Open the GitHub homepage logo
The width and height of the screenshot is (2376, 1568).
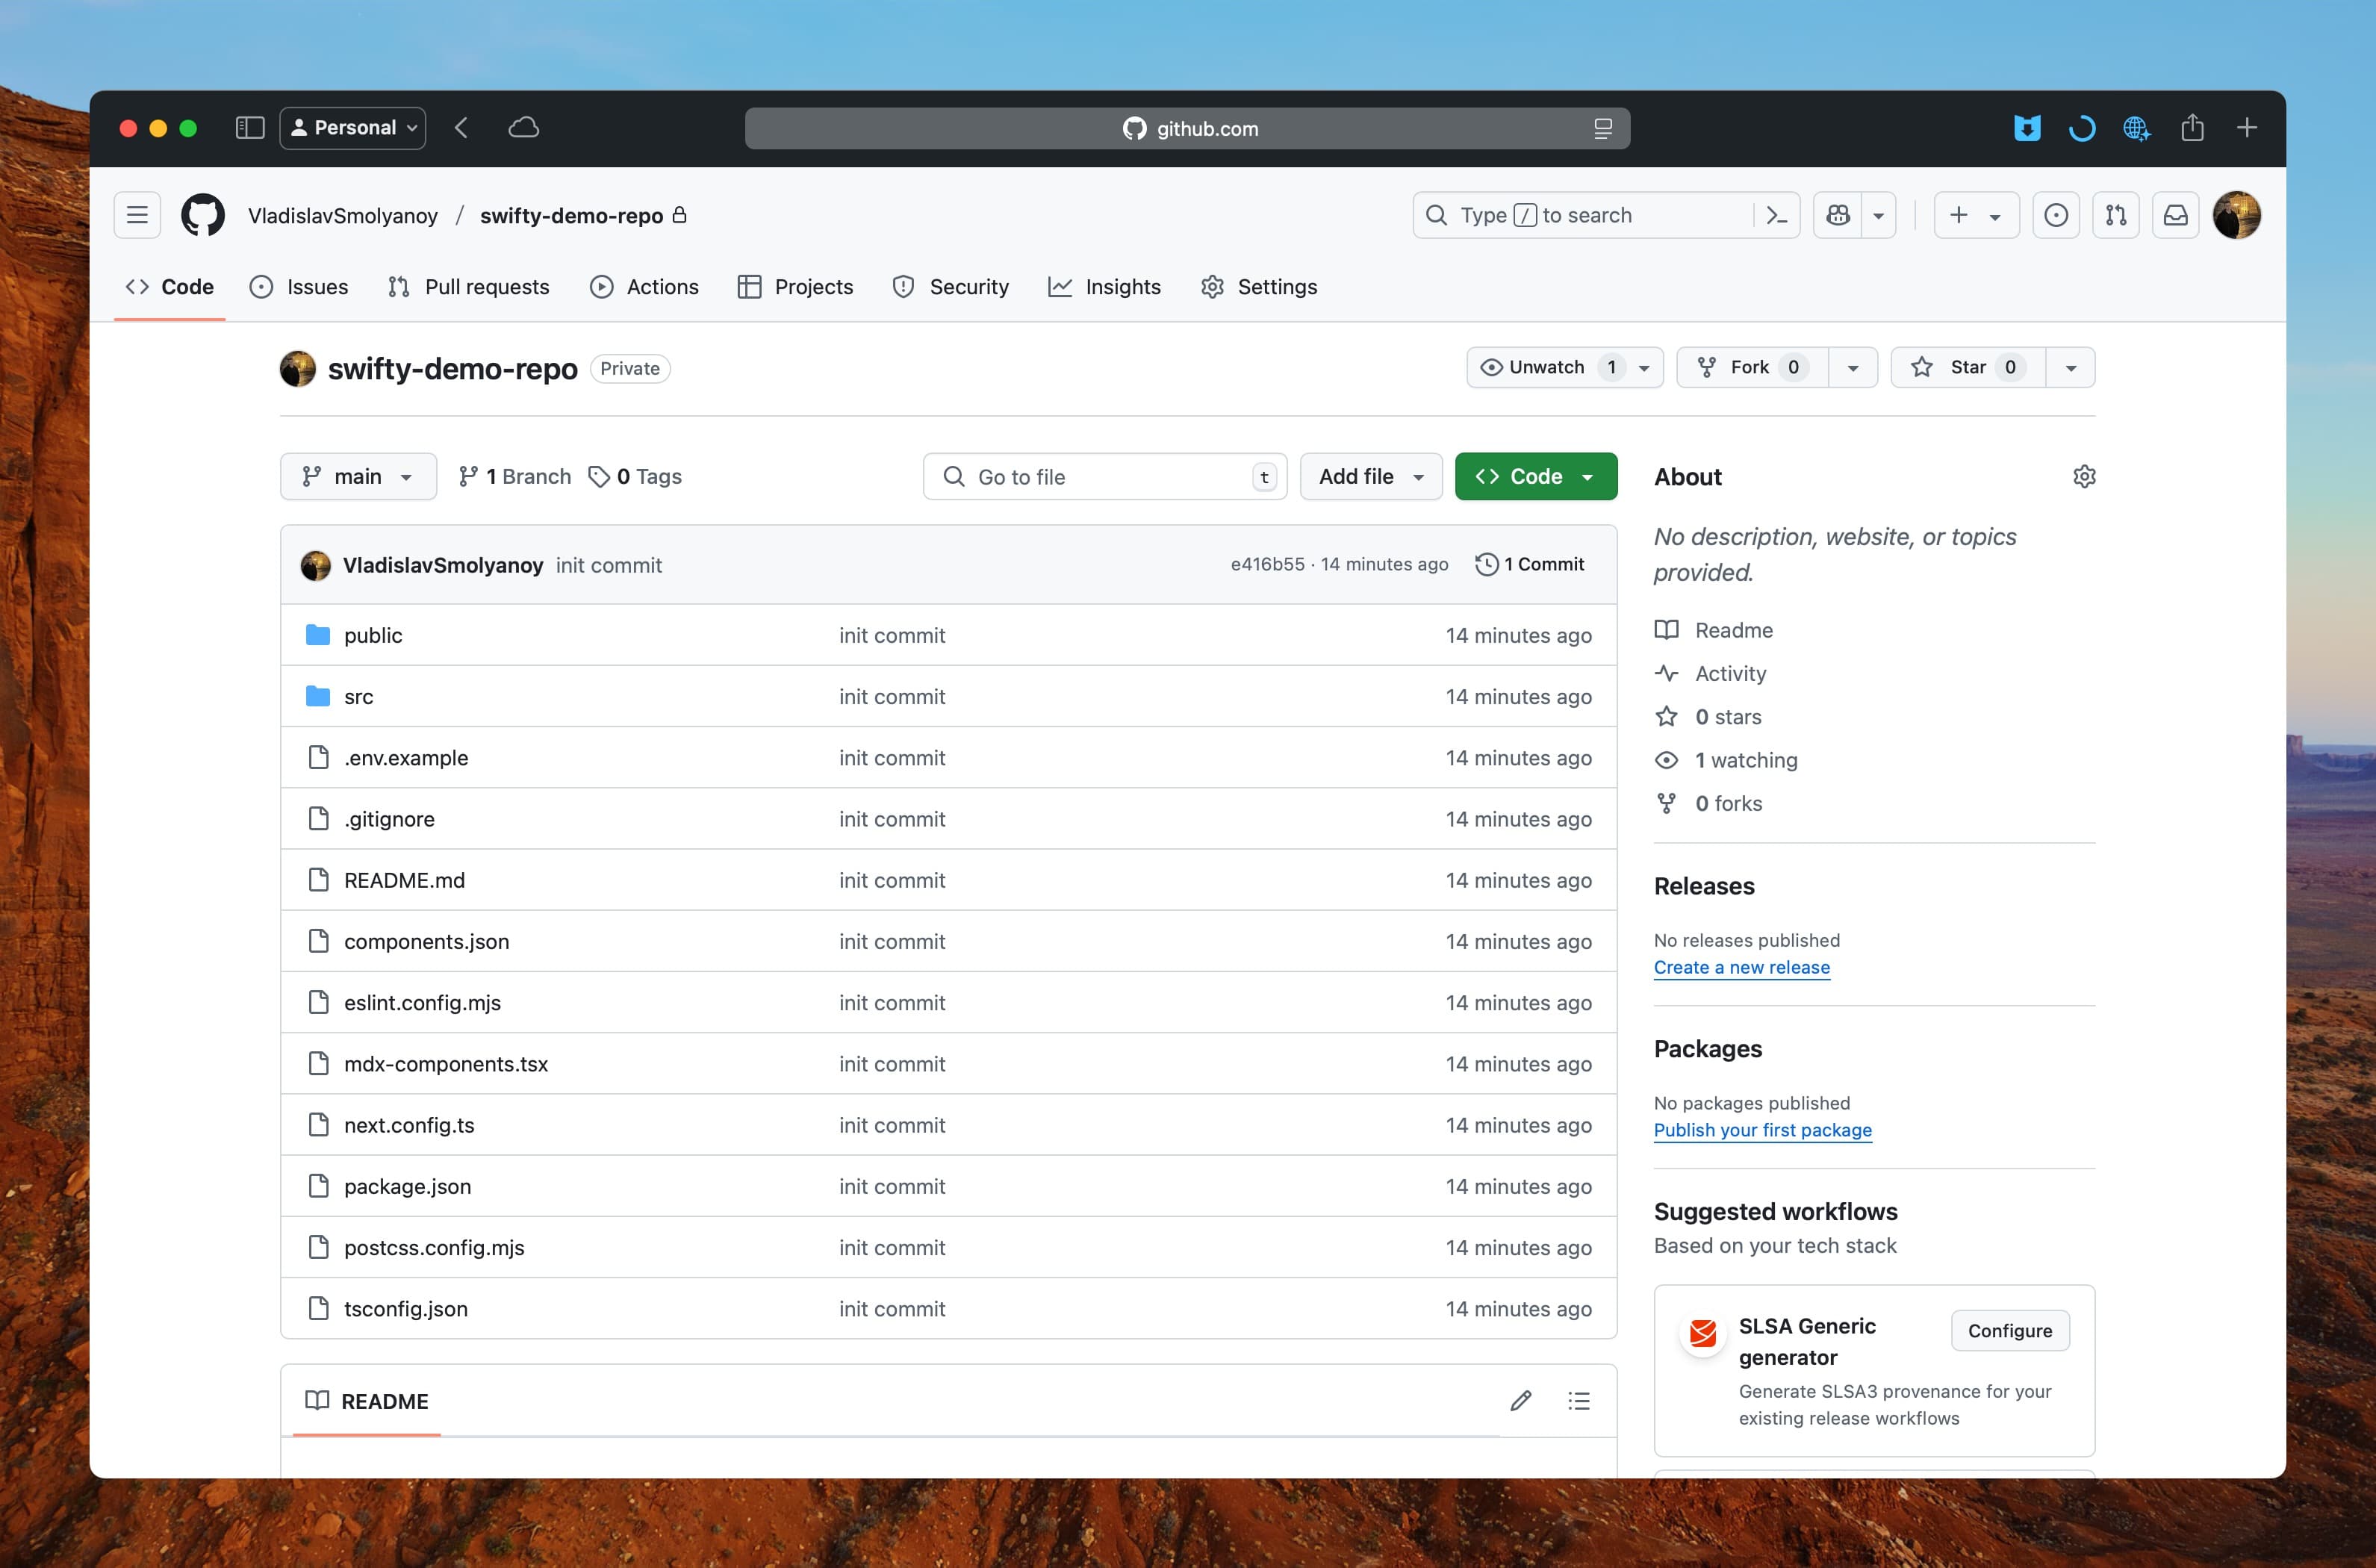(203, 215)
